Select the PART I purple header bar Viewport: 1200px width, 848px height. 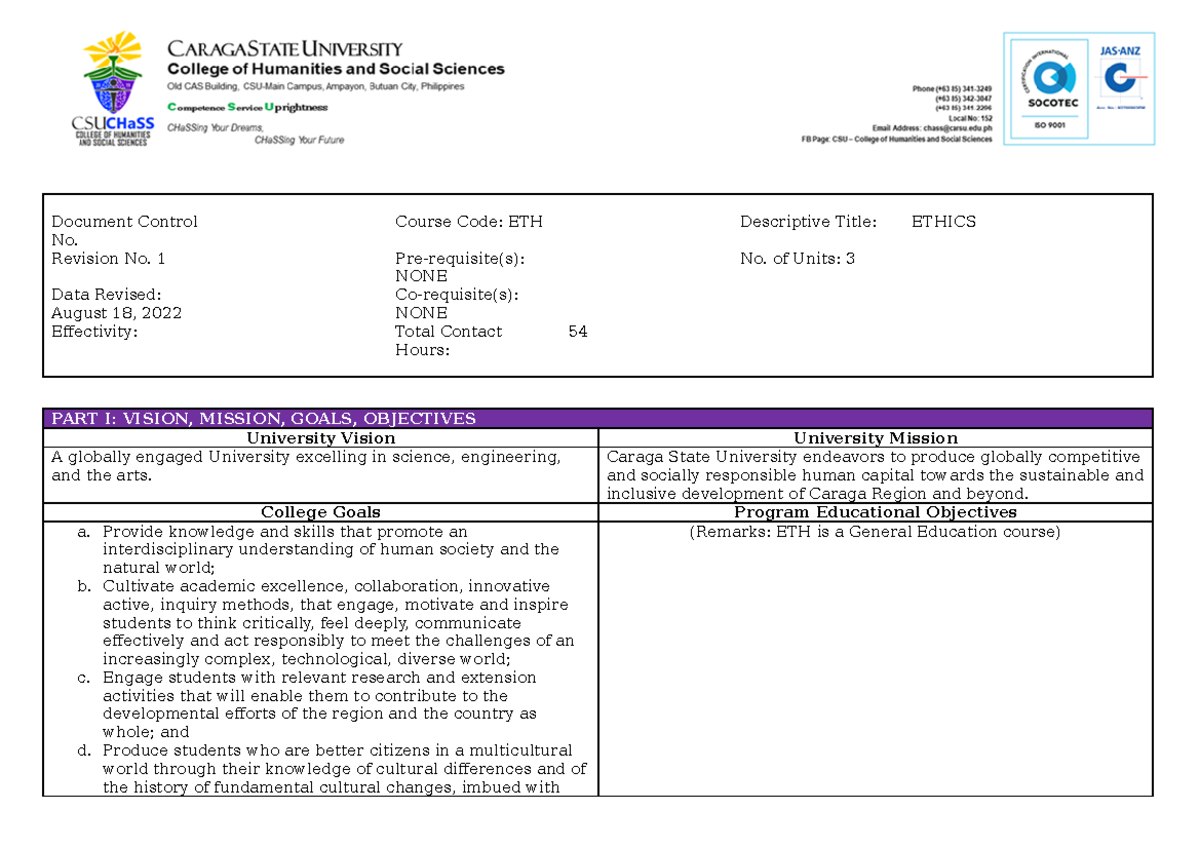[265, 418]
